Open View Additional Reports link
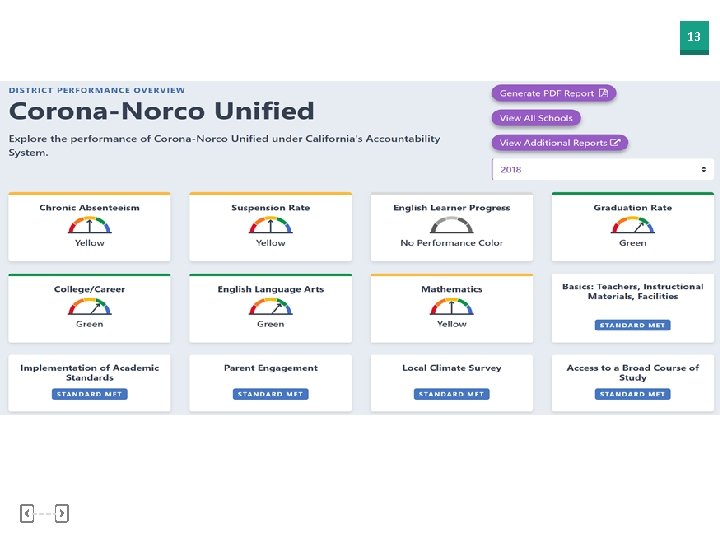 (x=559, y=143)
